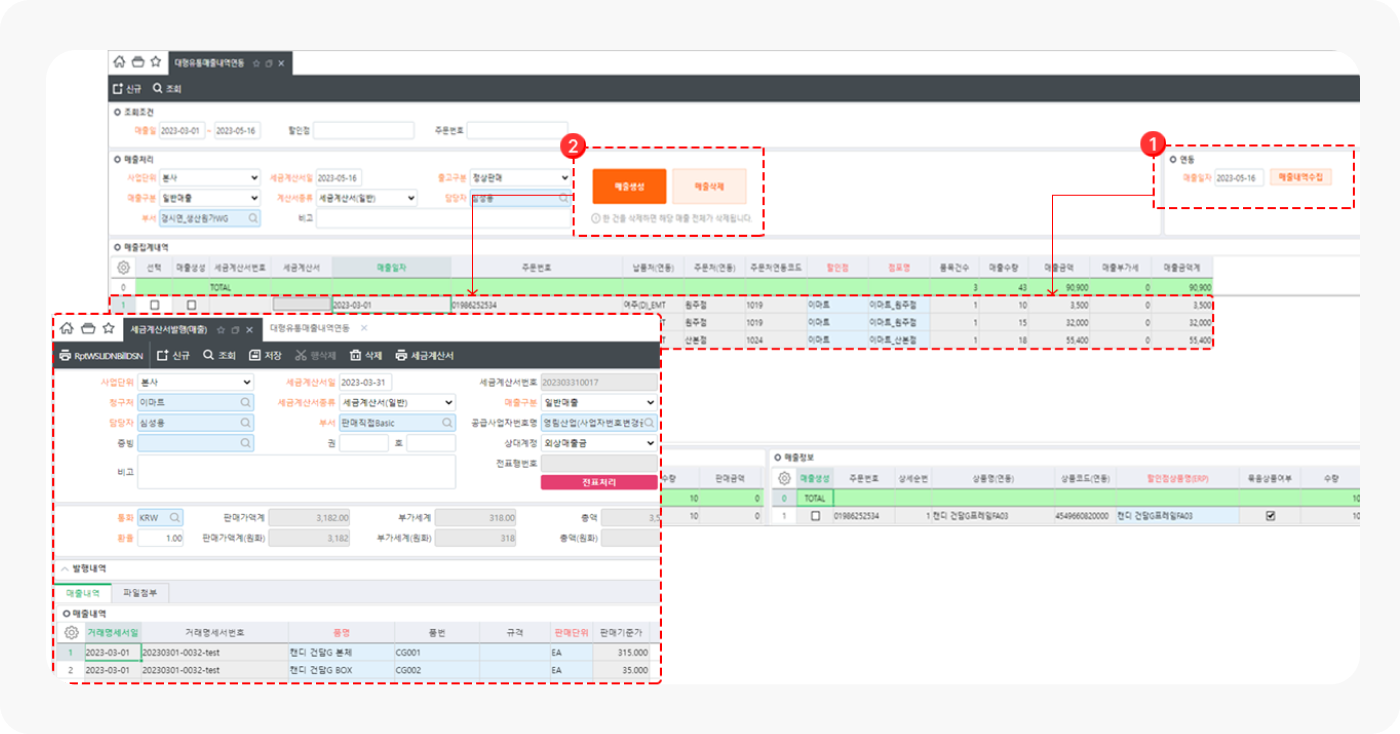This screenshot has height=734, width=1400.
Task: Toggle 매출생성 checkbox in 매출정보 row 1
Action: click(x=815, y=516)
